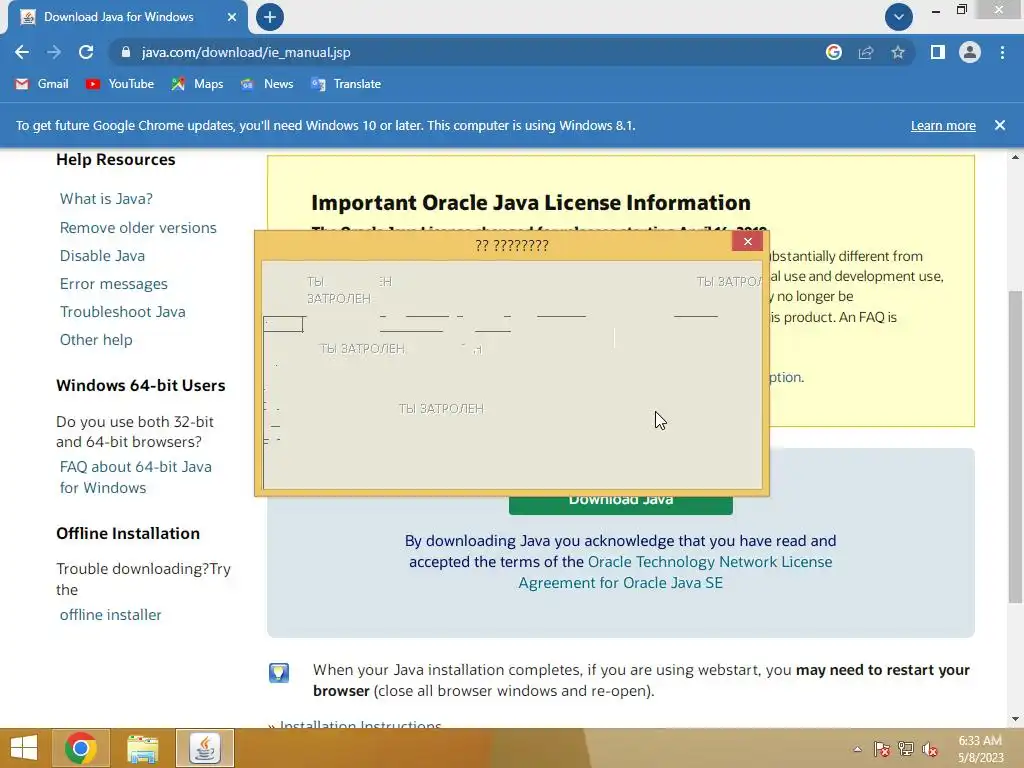Open the YouTube bookmark
The height and width of the screenshot is (768, 1024).
(x=120, y=84)
